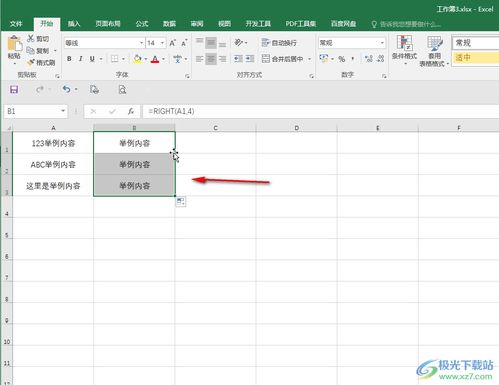The height and width of the screenshot is (385, 499).
Task: Select the 常规 Normal cell style
Action: coord(476,43)
